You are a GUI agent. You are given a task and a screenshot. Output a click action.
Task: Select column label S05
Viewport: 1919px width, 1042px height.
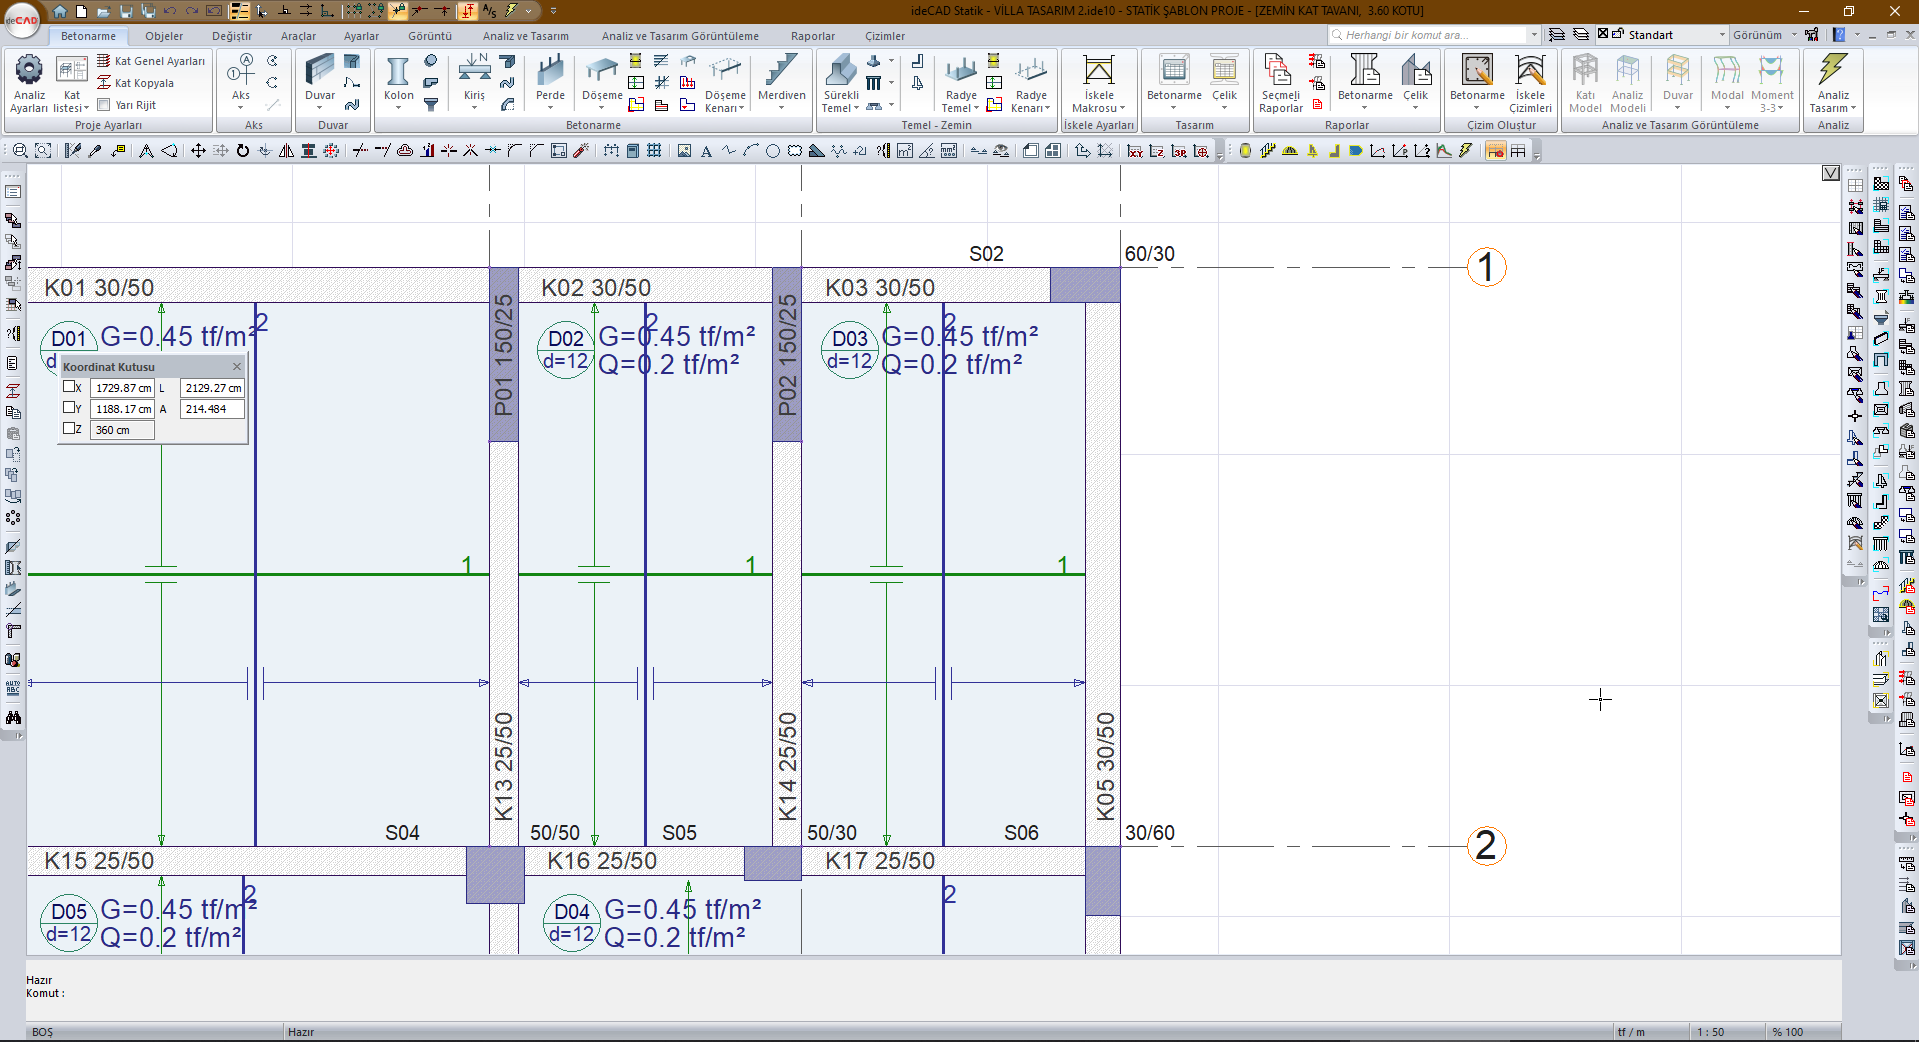coord(679,833)
